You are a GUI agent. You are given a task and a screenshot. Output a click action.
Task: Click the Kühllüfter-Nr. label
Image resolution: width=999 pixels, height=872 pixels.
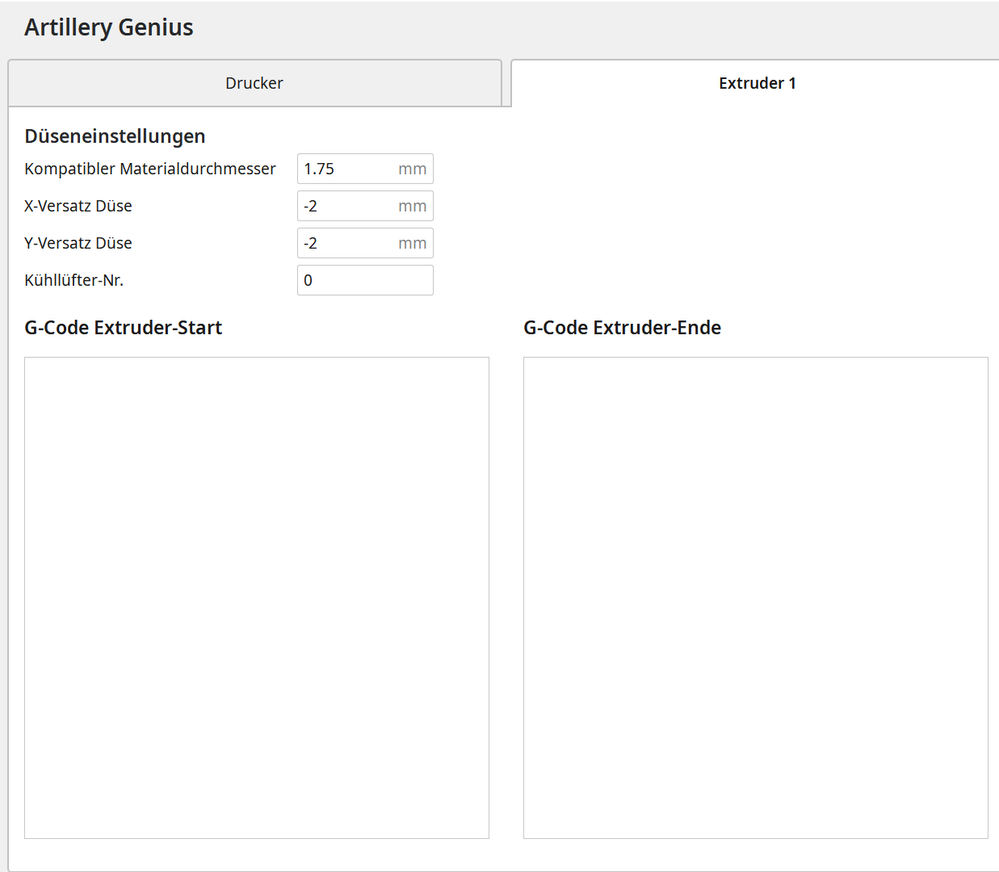coord(74,280)
